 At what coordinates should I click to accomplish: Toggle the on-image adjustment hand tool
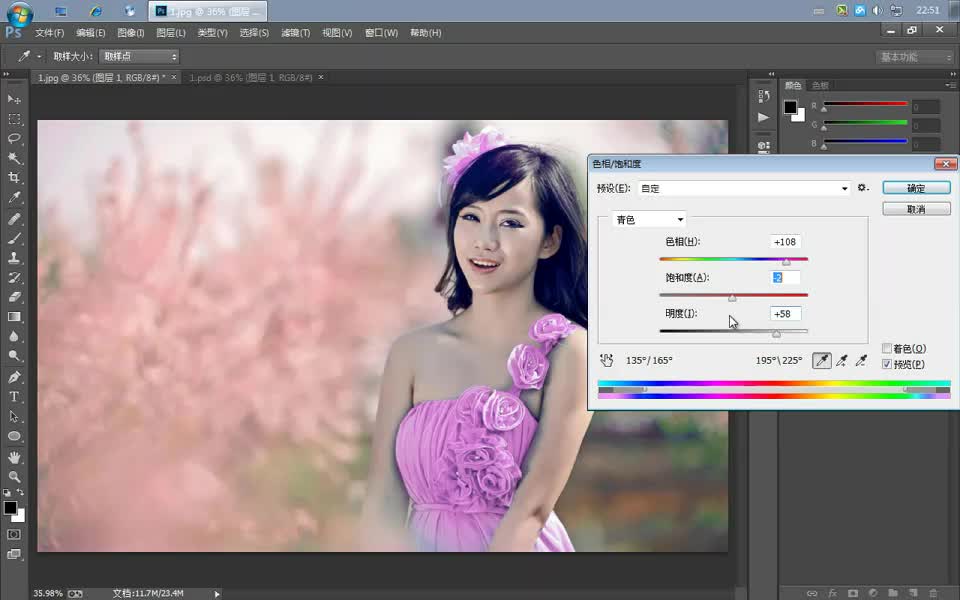tap(606, 360)
